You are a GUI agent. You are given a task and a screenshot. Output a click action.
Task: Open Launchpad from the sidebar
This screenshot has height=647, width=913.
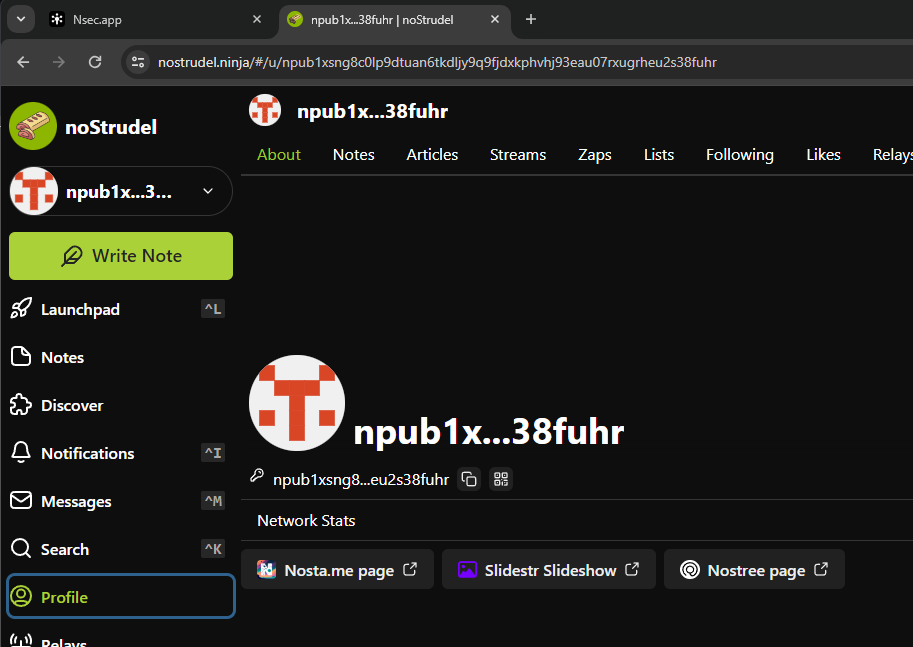(x=121, y=309)
